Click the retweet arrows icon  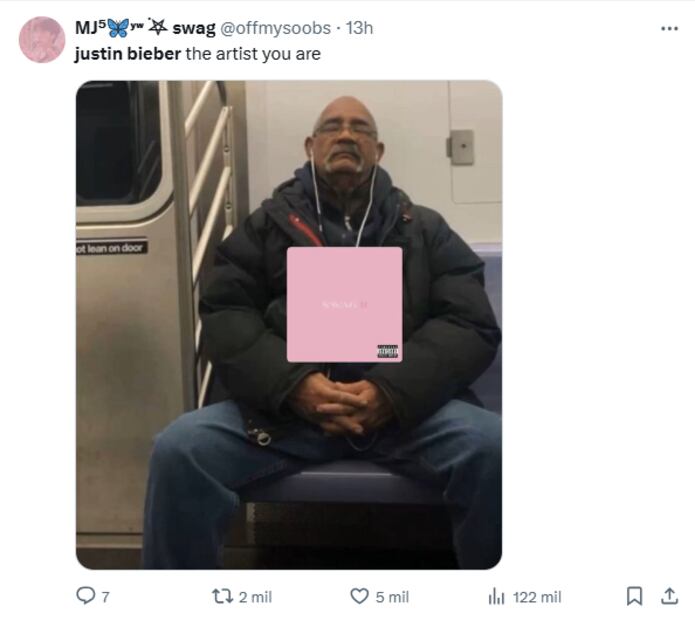[223, 597]
